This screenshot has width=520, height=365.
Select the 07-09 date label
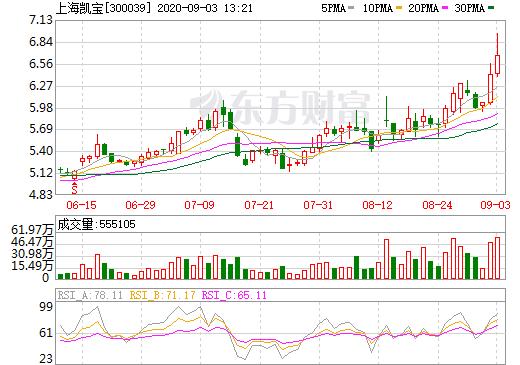point(199,205)
